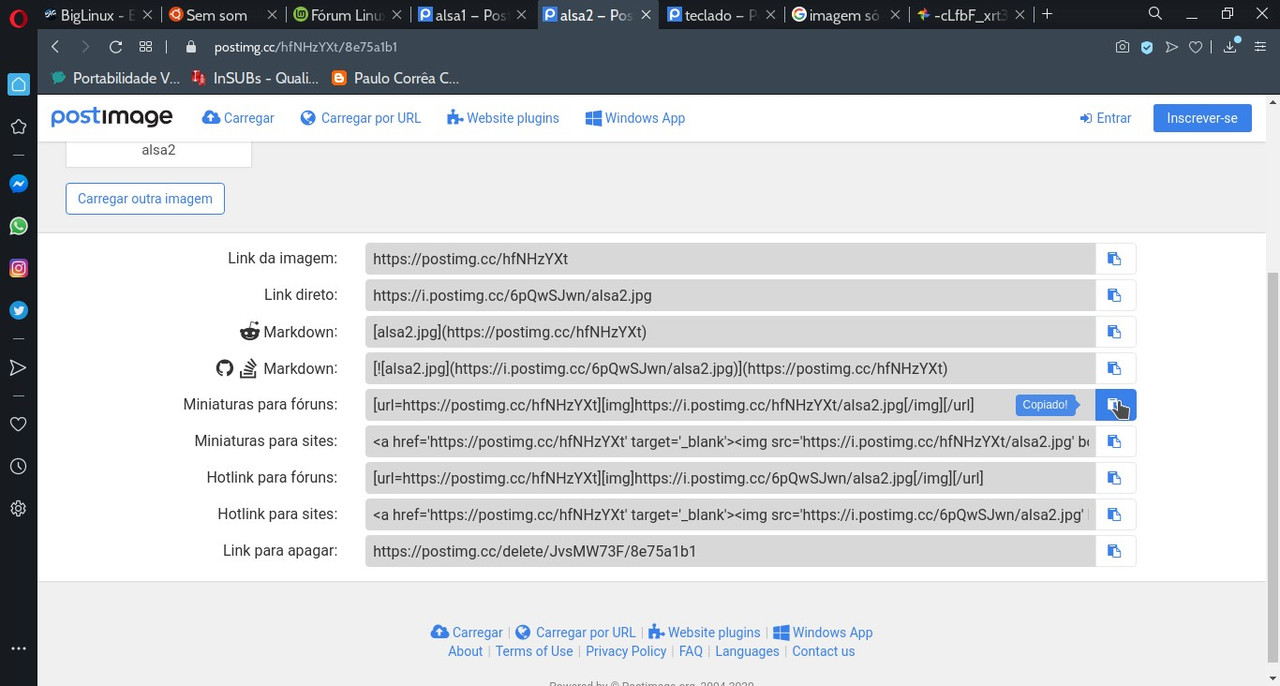This screenshot has width=1280, height=686.
Task: Open Paulo Corrêa C... bookmark
Action: pyautogui.click(x=395, y=78)
